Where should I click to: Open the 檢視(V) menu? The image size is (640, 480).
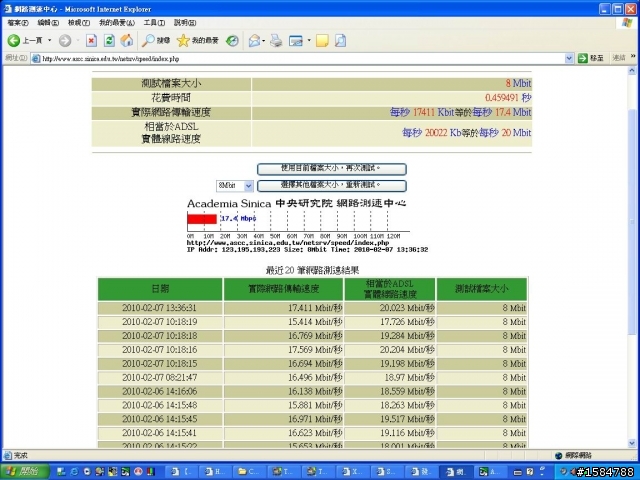[79, 23]
